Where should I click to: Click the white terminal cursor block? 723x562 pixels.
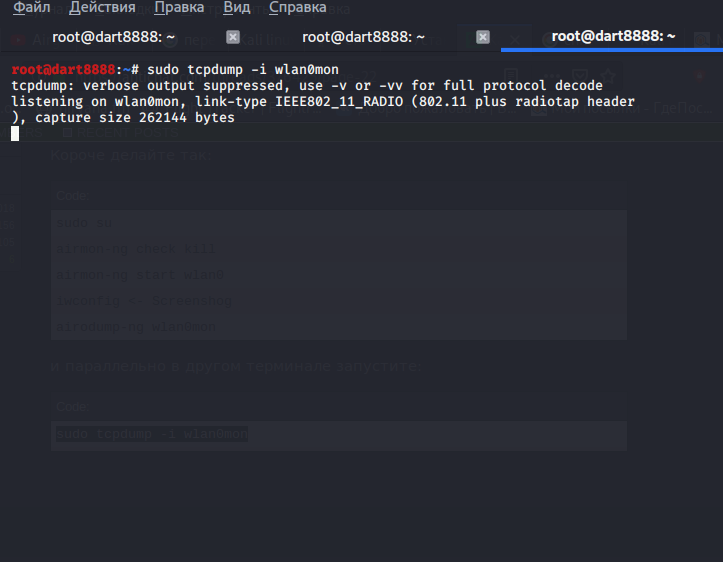[x=15, y=134]
